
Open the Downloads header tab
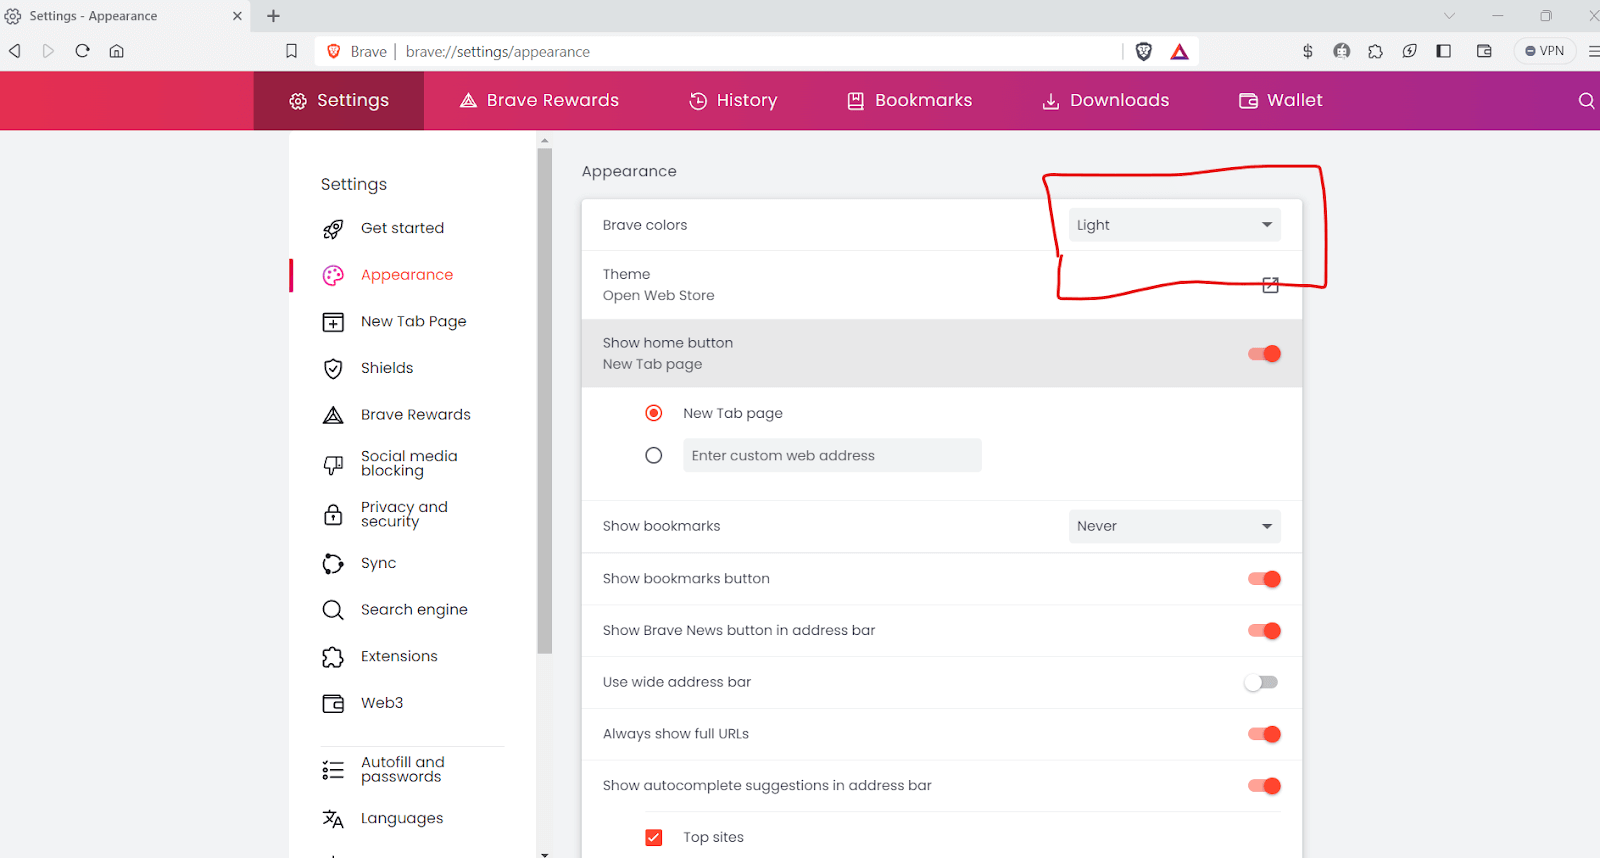[1105, 100]
